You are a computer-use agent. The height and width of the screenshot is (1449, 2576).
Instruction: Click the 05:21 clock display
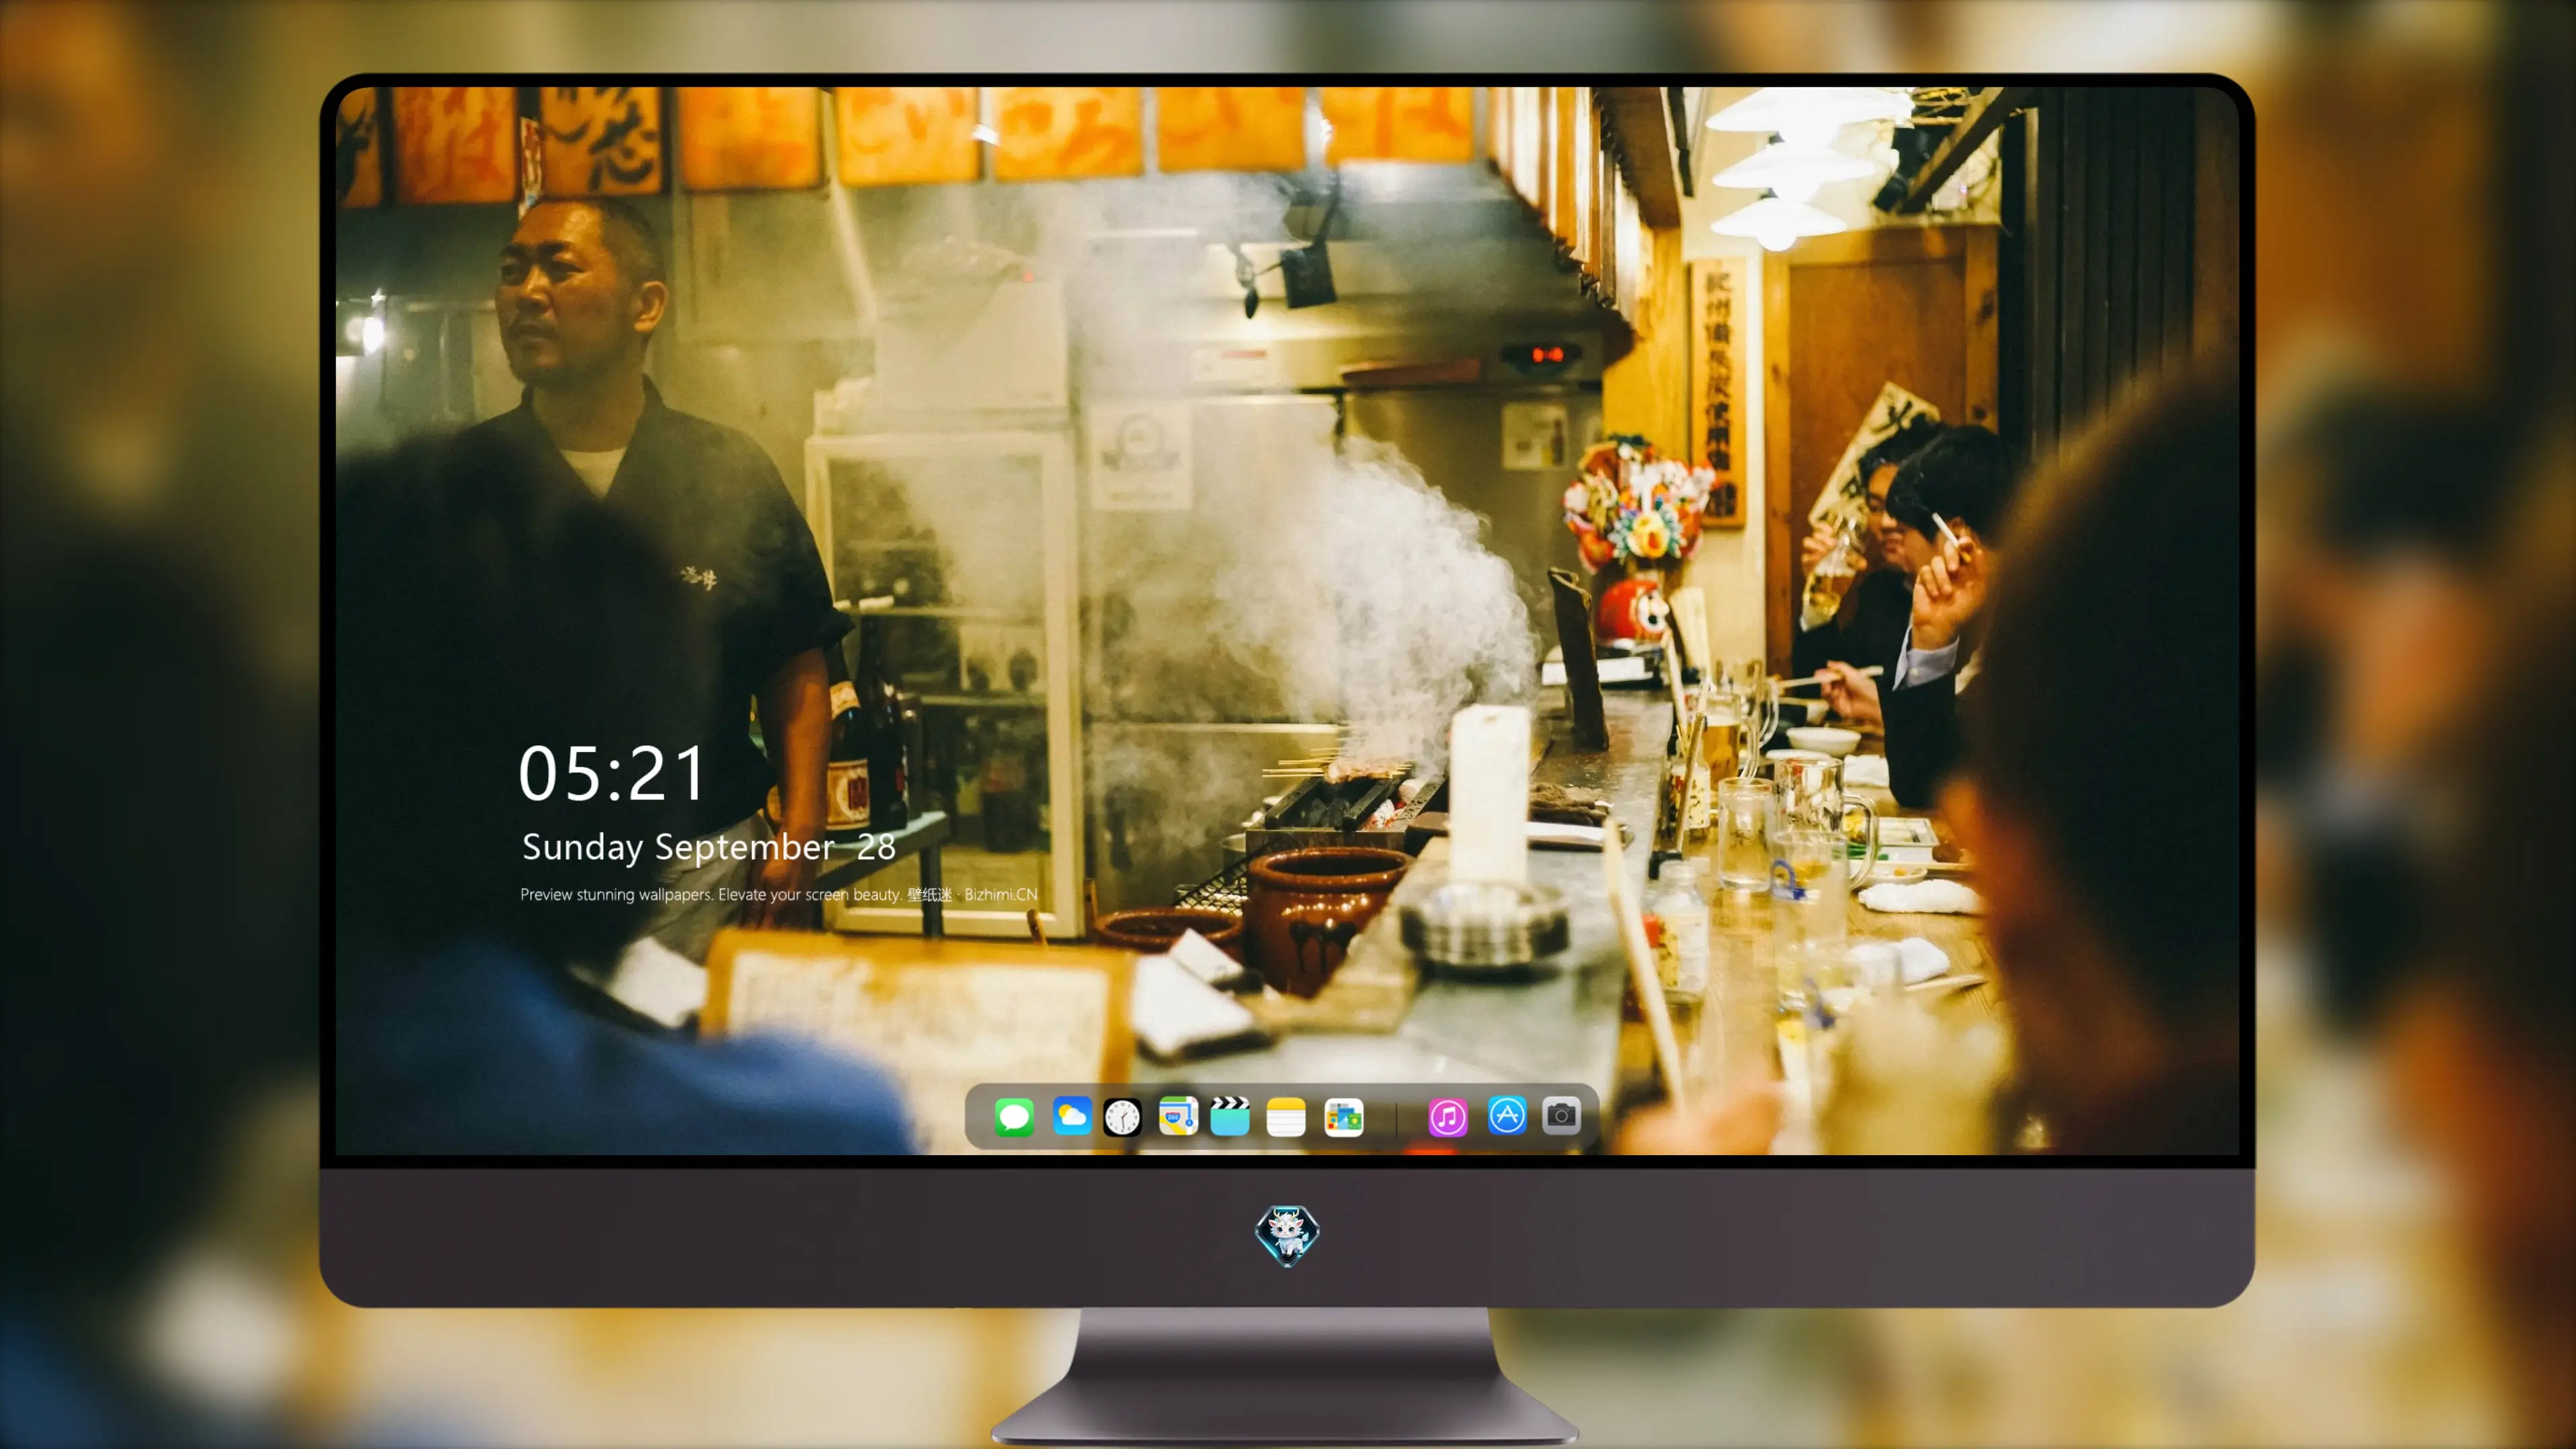(612, 774)
